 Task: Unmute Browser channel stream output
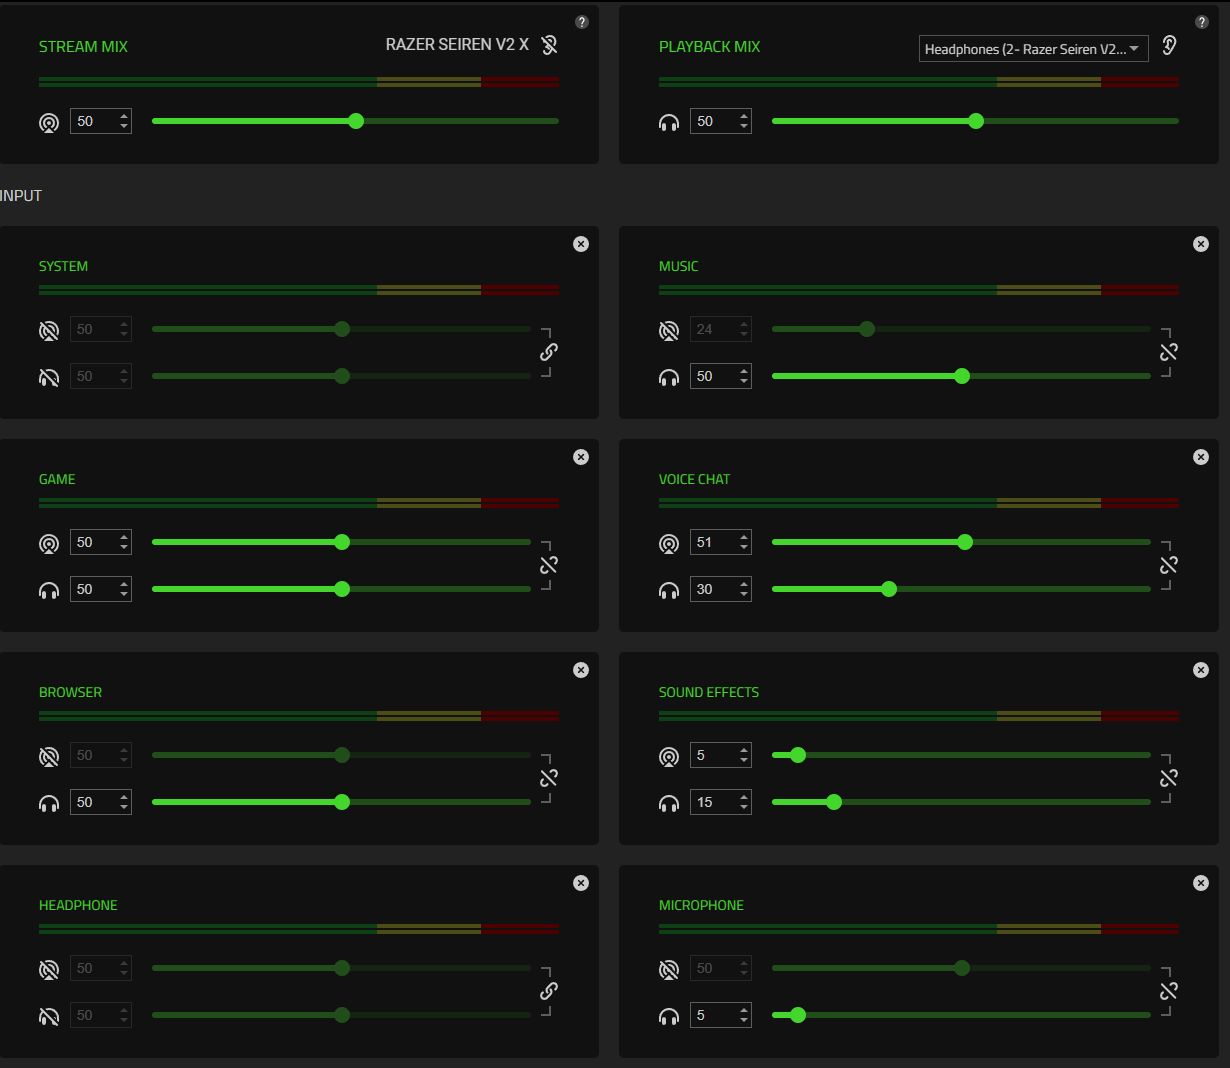coord(49,756)
